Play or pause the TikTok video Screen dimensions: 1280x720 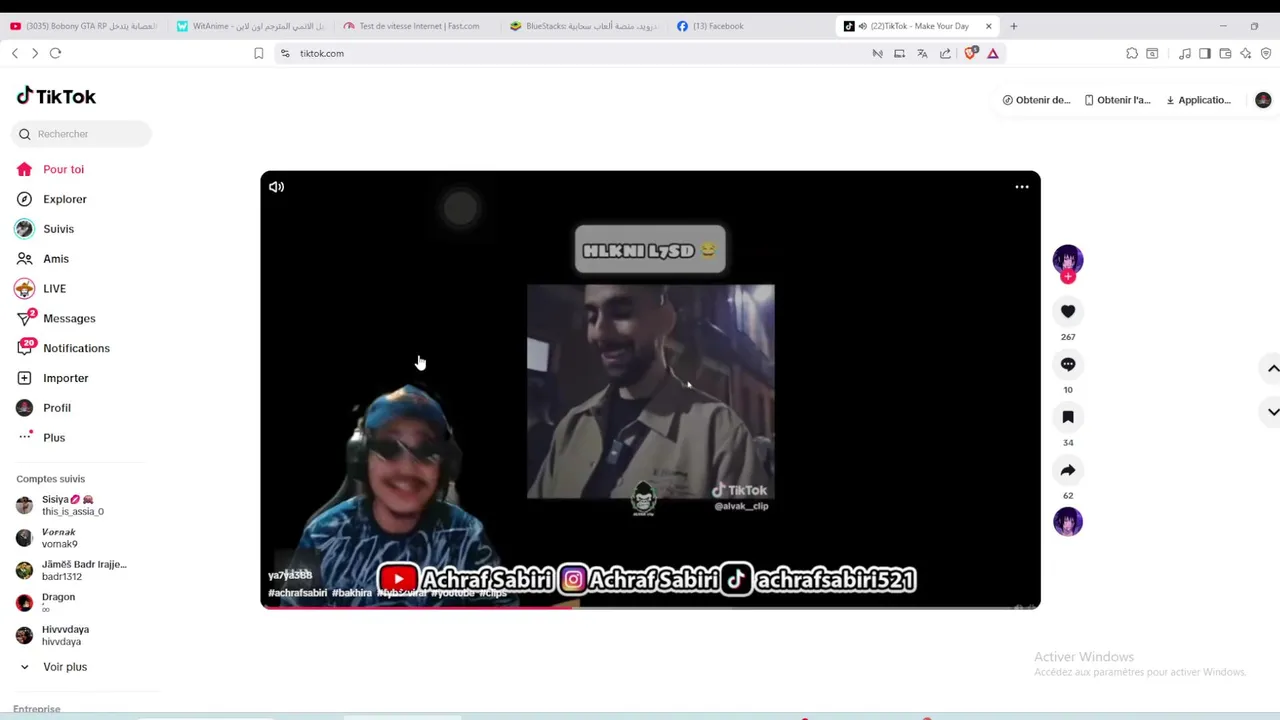click(650, 390)
